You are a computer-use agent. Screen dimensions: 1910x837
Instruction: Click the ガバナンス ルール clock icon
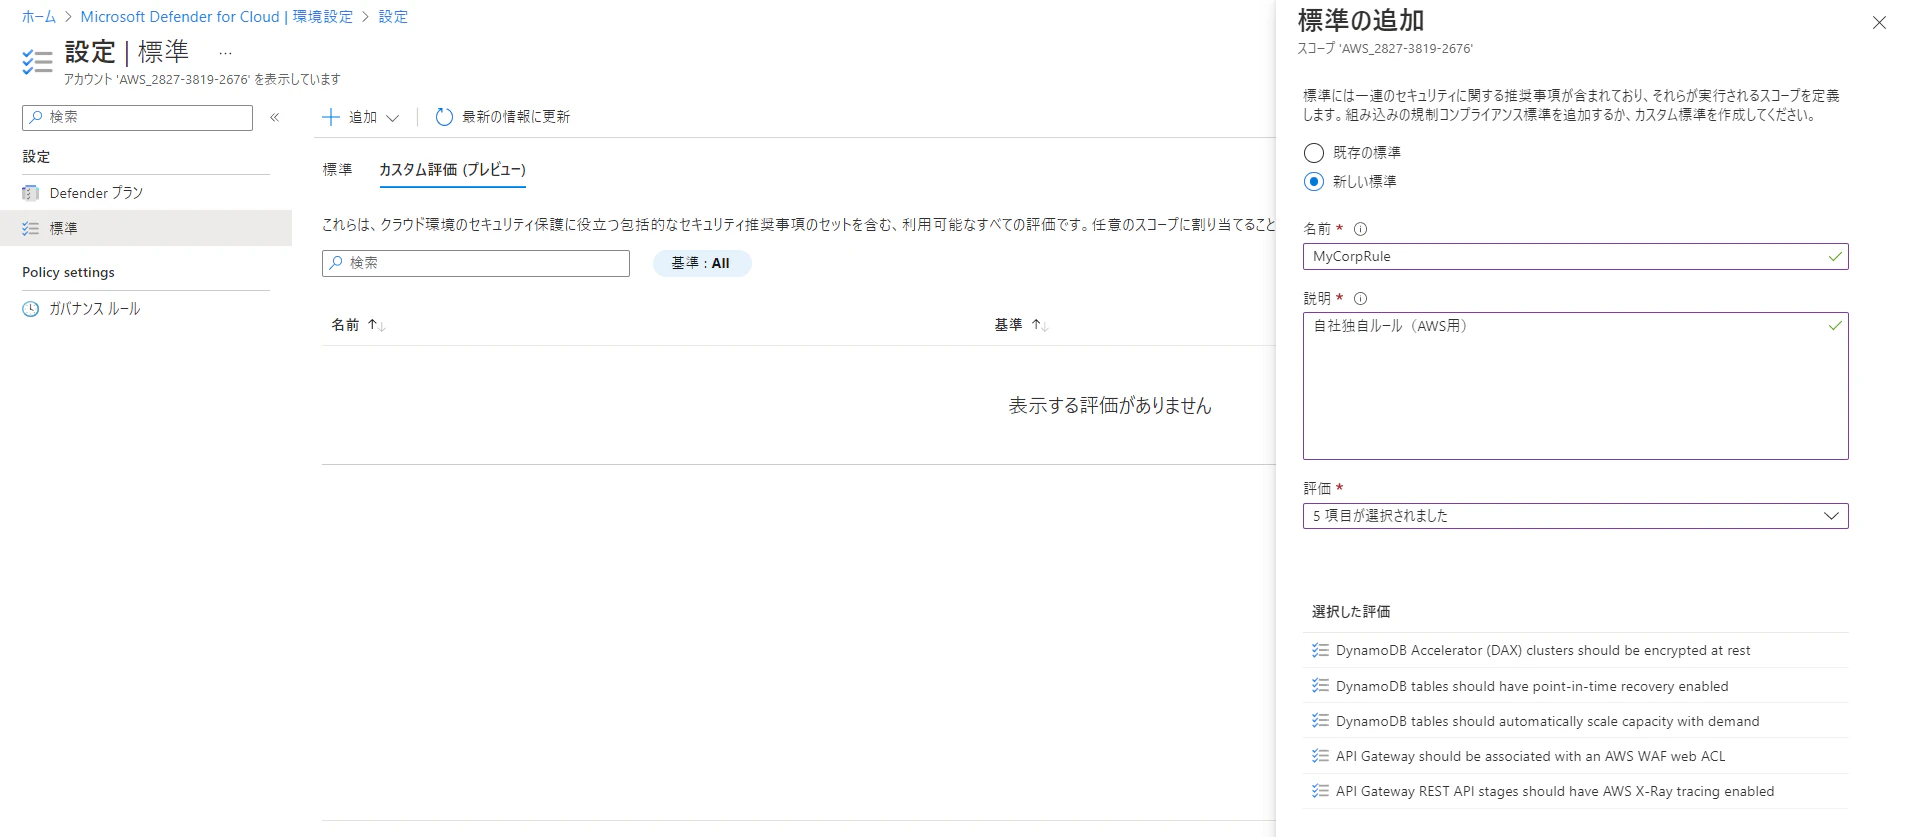pos(31,309)
